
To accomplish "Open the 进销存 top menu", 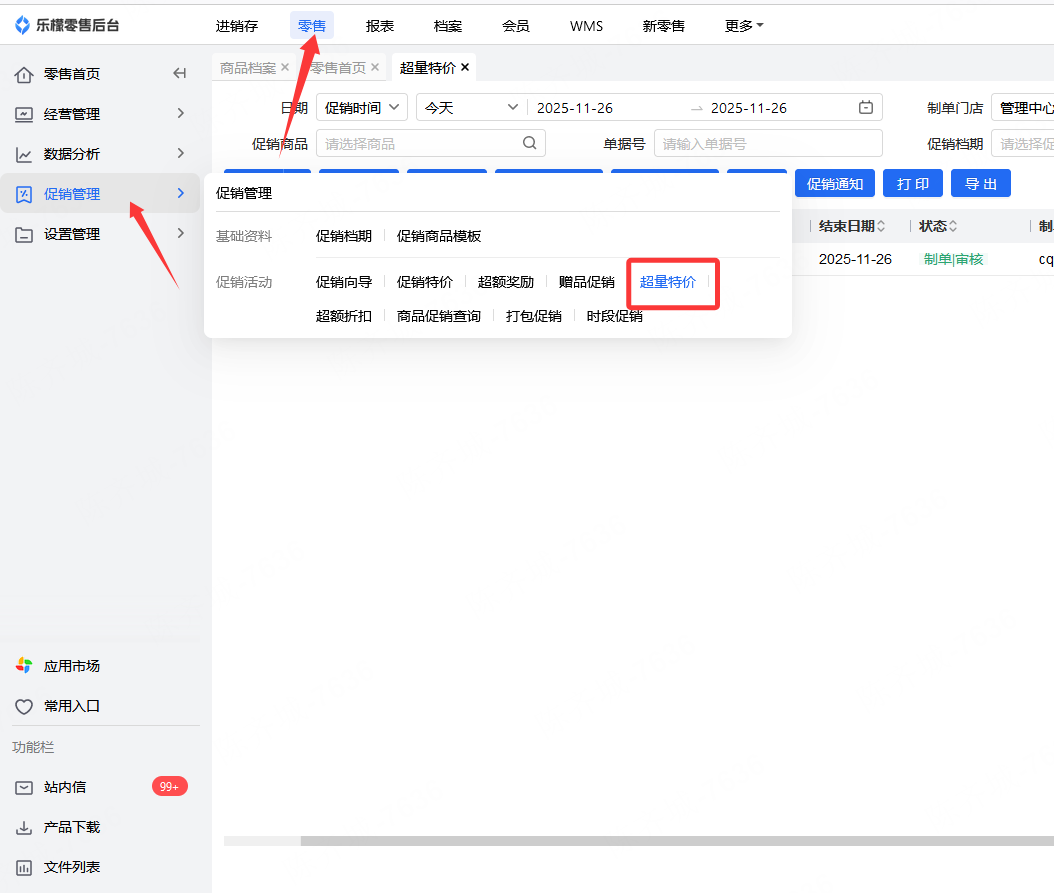I will click(x=237, y=26).
